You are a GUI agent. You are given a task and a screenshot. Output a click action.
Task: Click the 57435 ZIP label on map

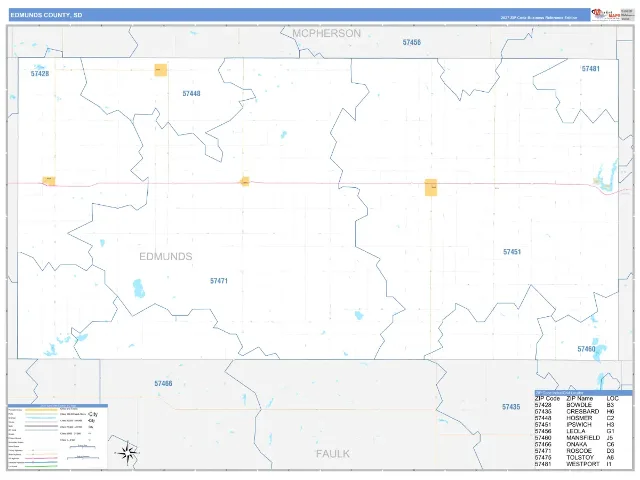point(511,407)
